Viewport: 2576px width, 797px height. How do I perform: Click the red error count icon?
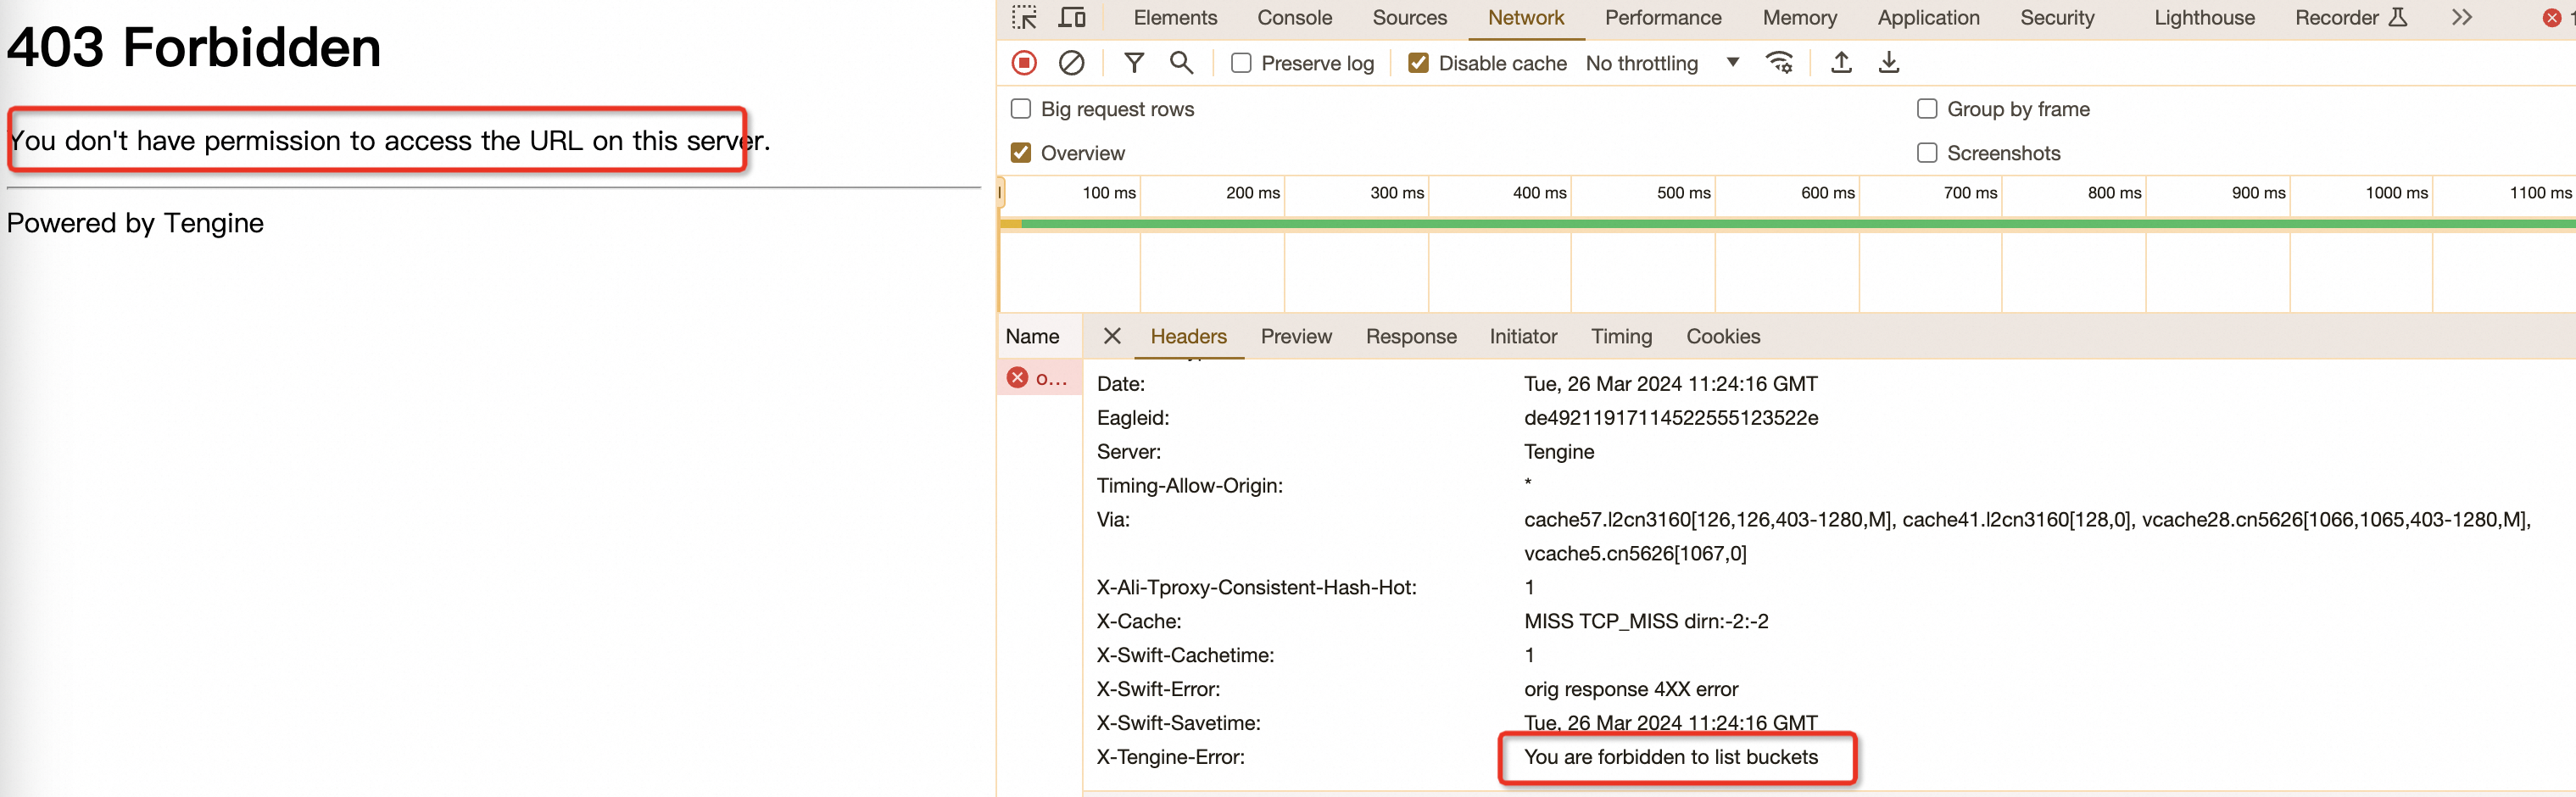(2552, 18)
